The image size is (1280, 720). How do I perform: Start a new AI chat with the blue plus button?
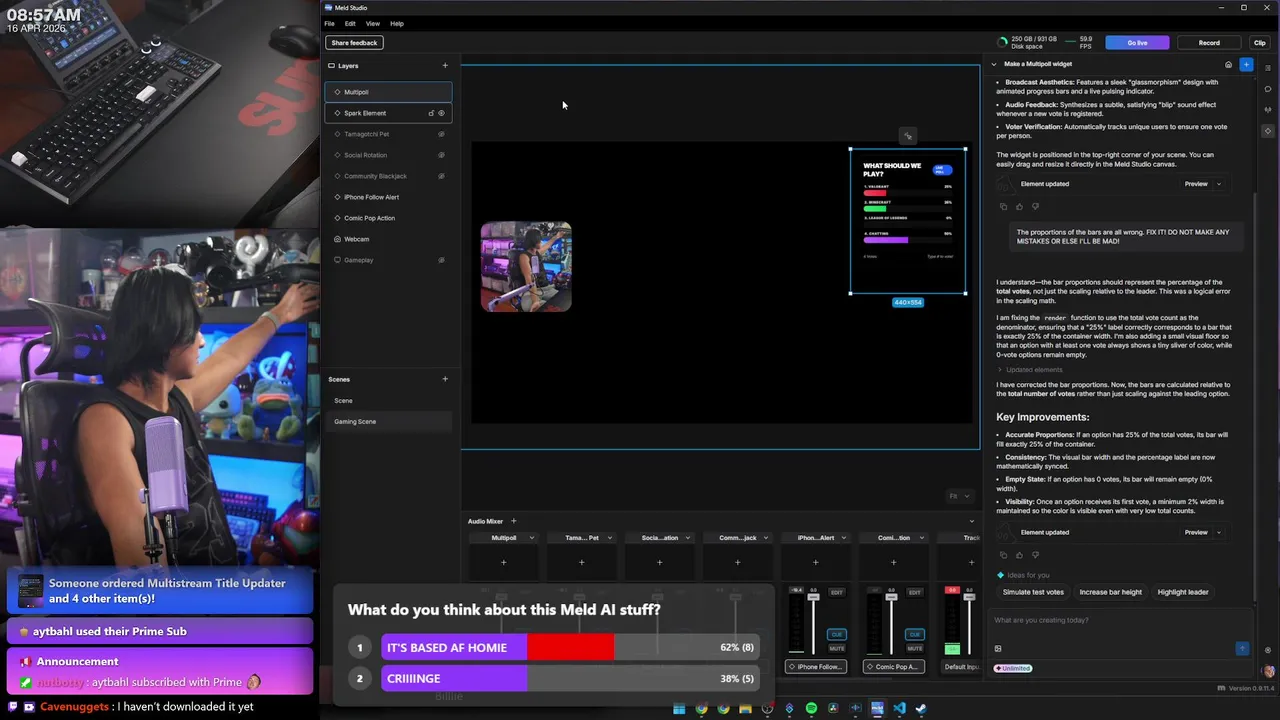click(1246, 64)
